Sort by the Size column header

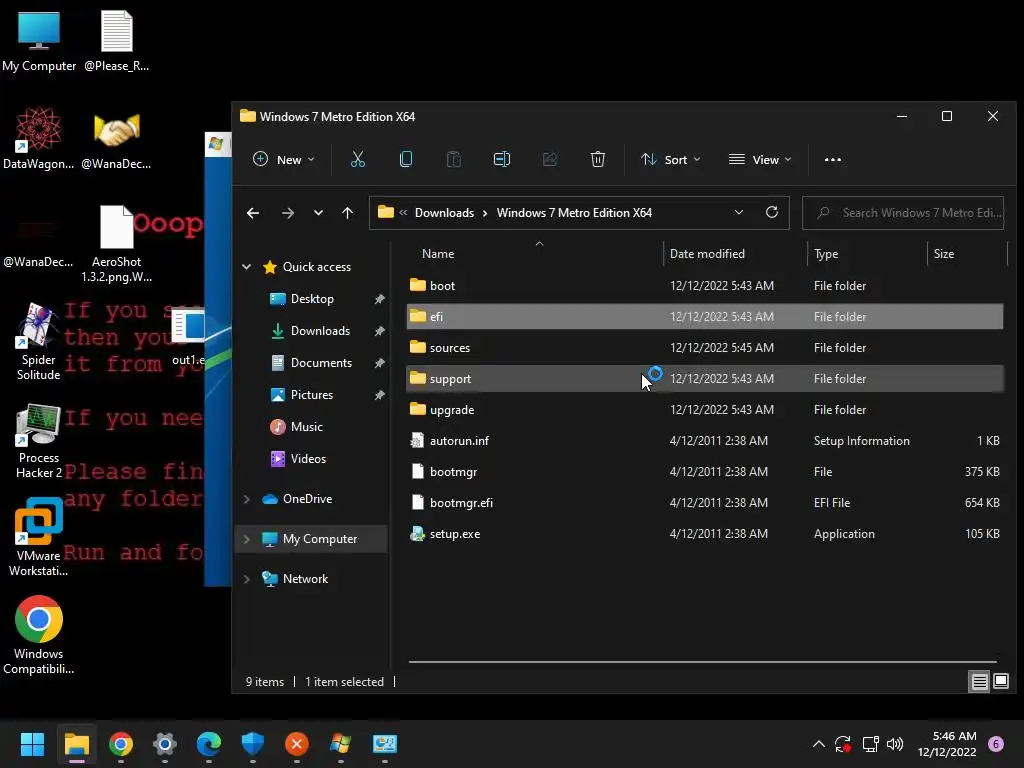[943, 253]
